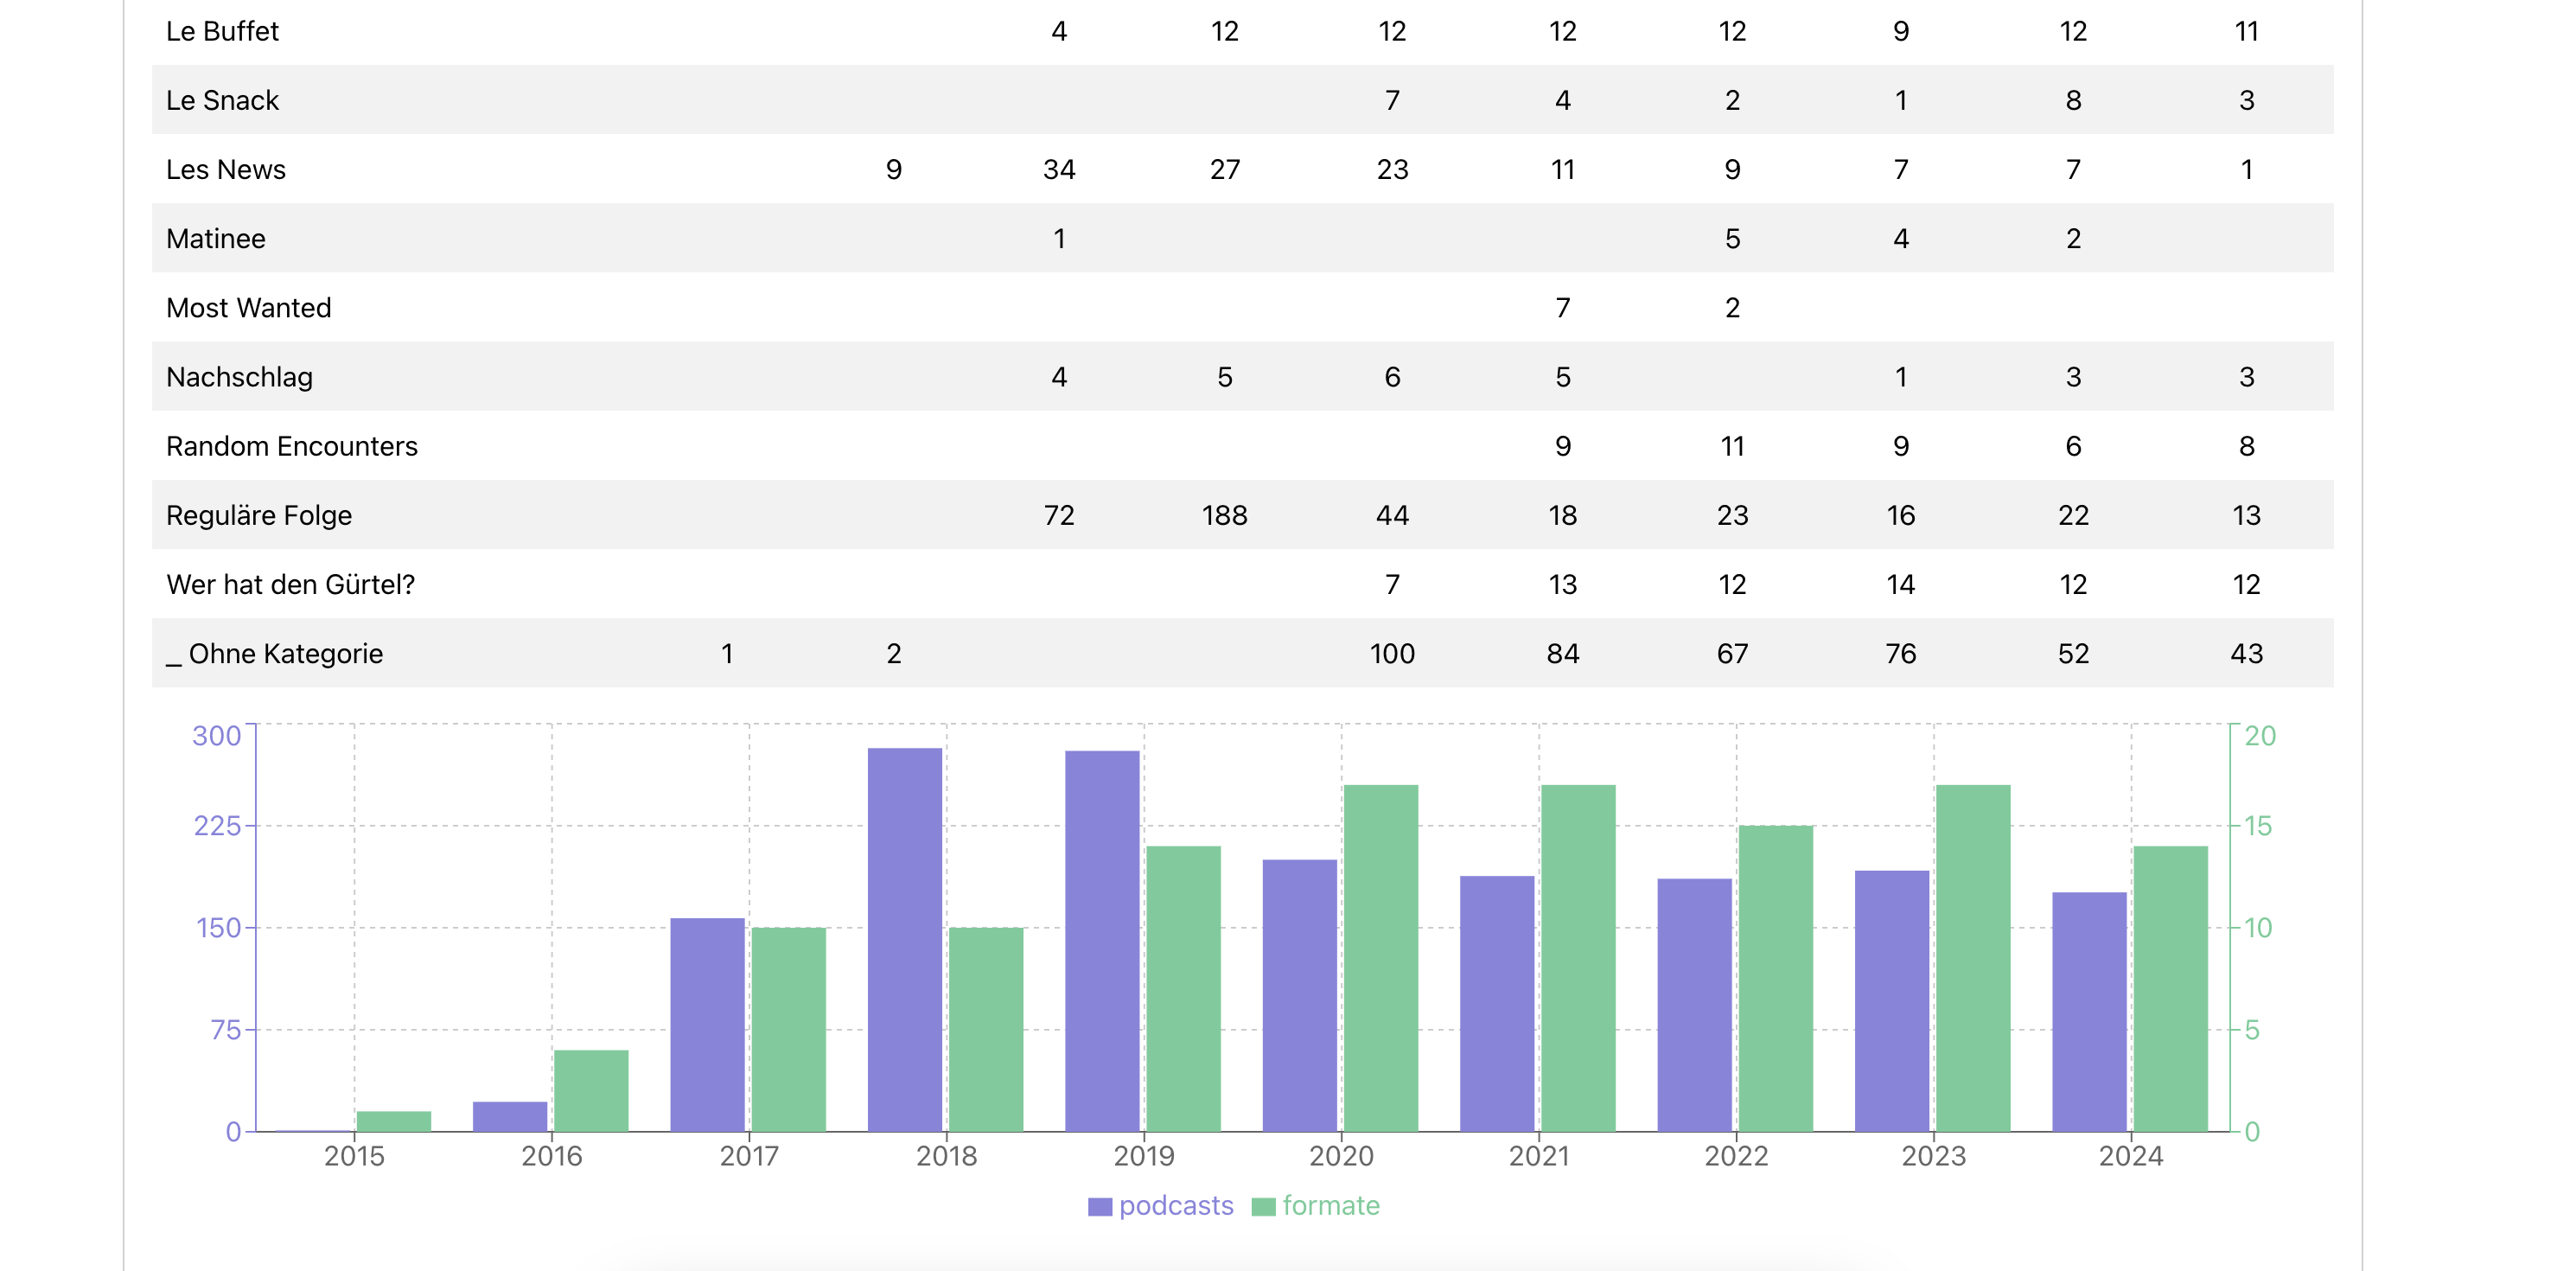The width and height of the screenshot is (2576, 1271).
Task: Select the Most Wanted row label
Action: click(248, 308)
